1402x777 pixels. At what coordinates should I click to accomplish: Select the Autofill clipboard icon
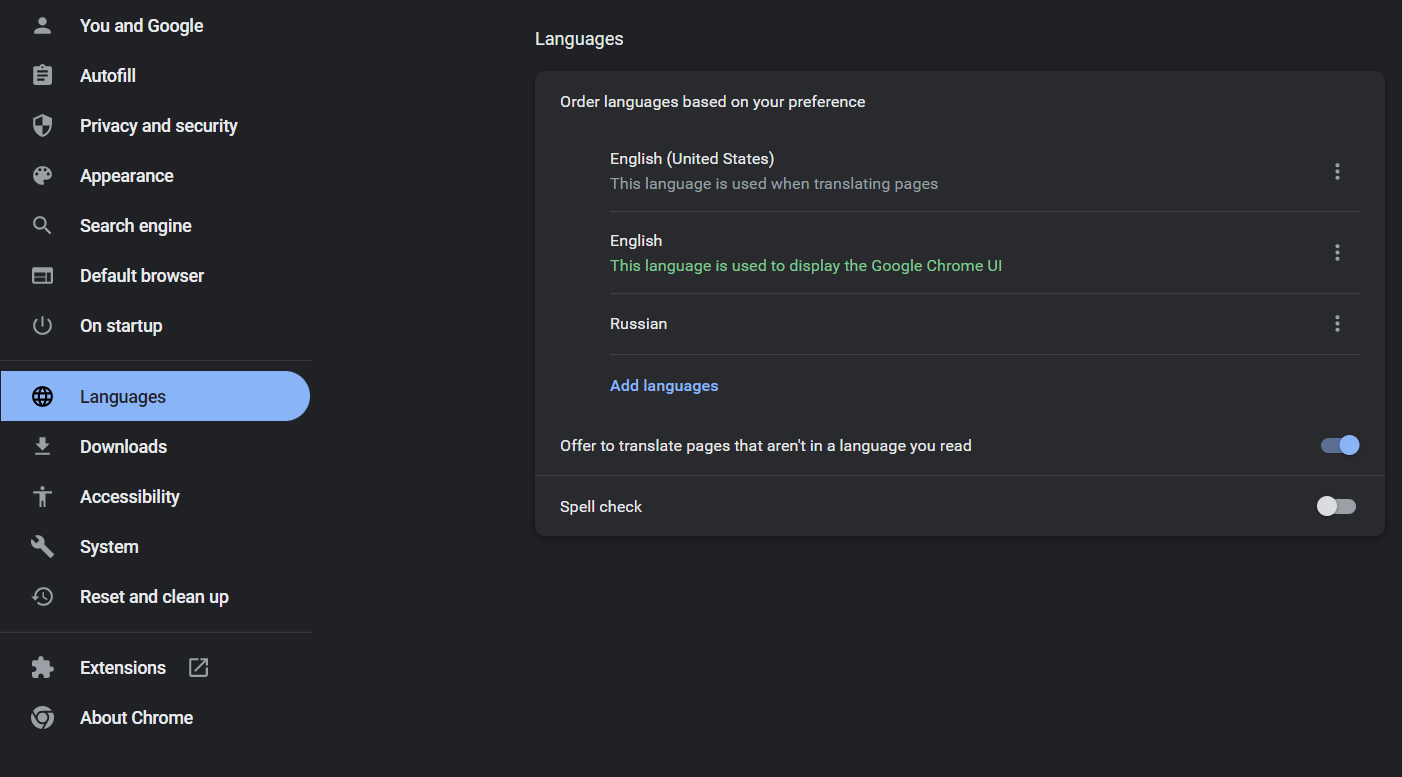[42, 75]
